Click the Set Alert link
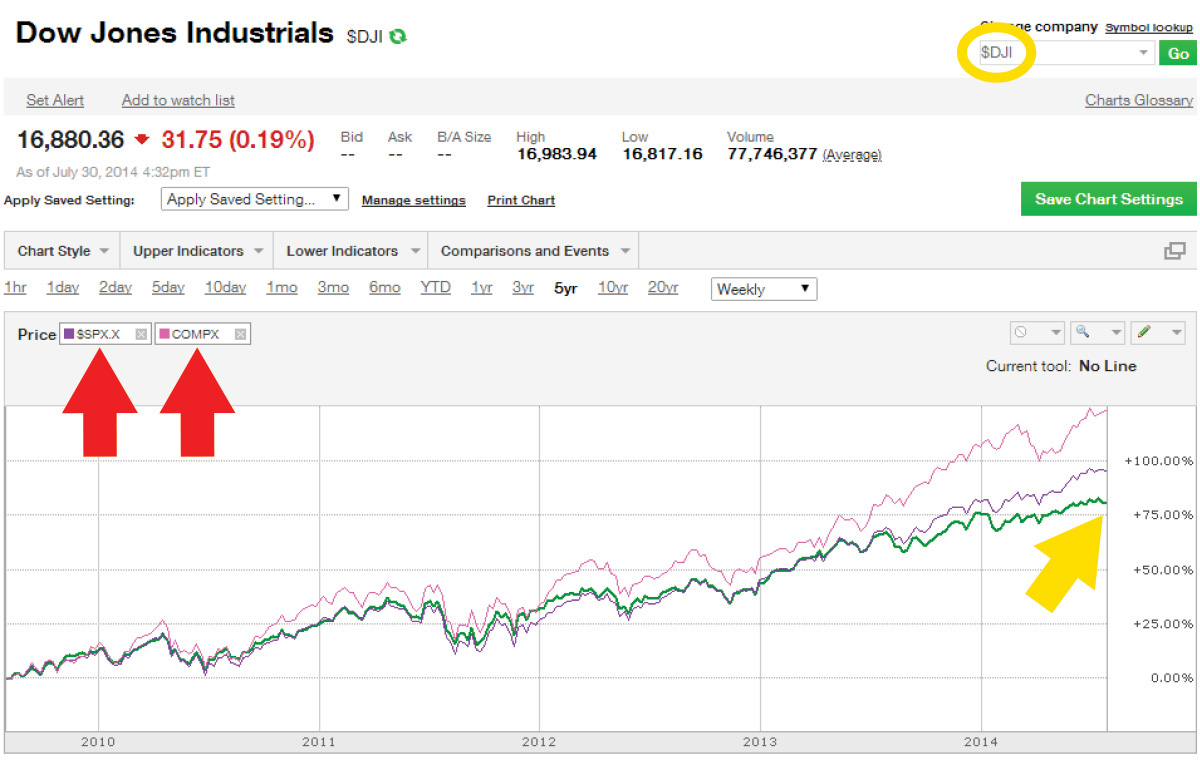1200x760 pixels. (x=55, y=100)
